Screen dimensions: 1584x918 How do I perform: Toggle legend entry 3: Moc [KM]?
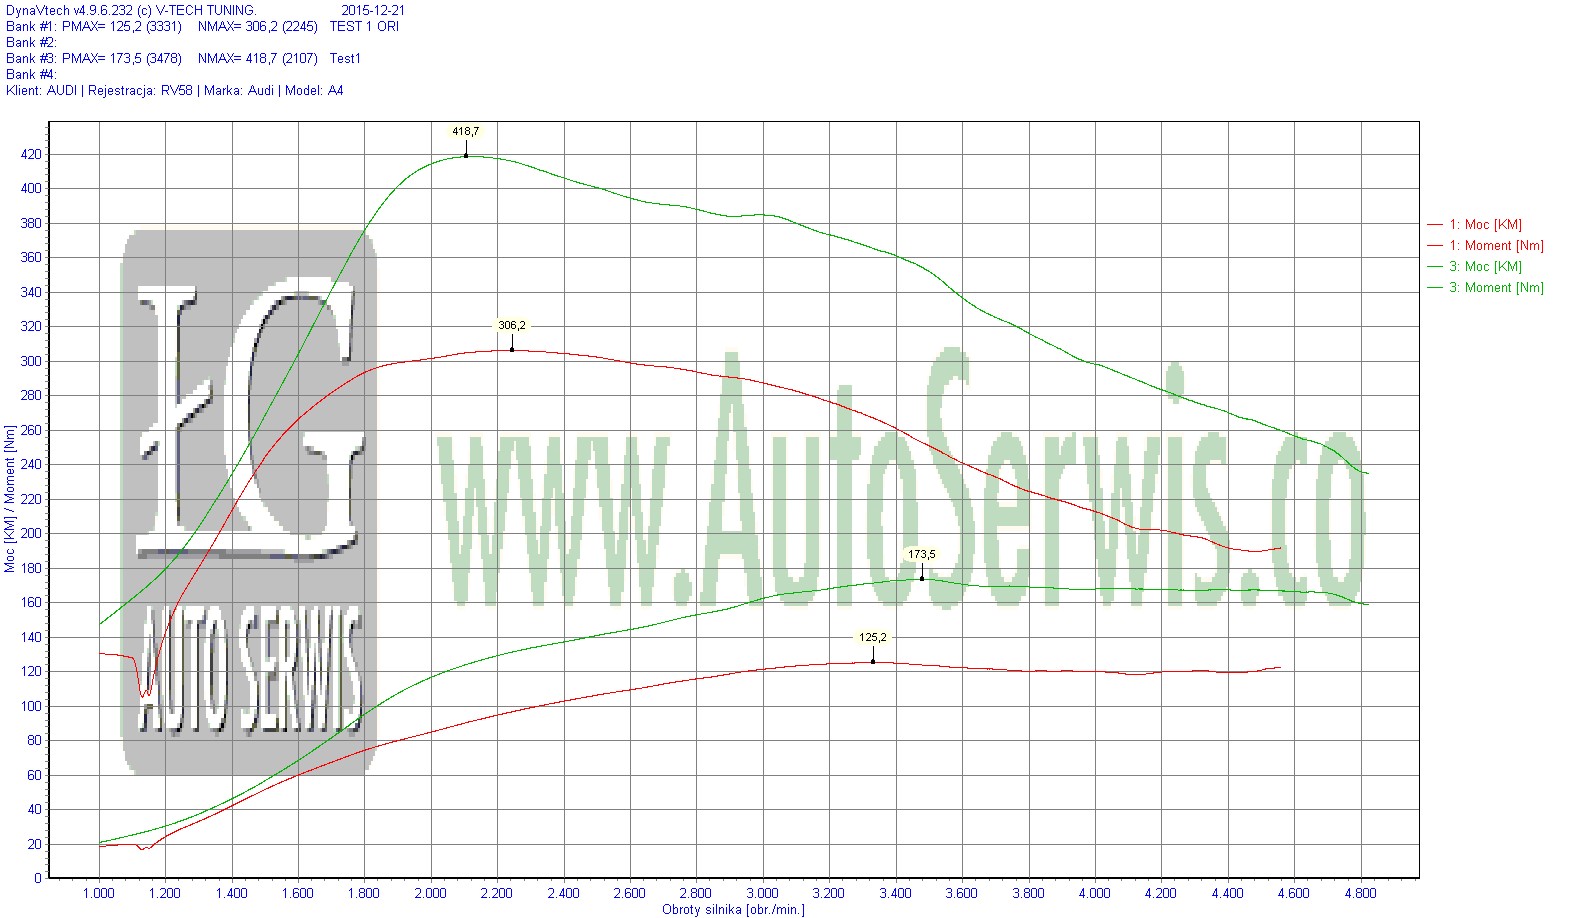pyautogui.click(x=1485, y=267)
